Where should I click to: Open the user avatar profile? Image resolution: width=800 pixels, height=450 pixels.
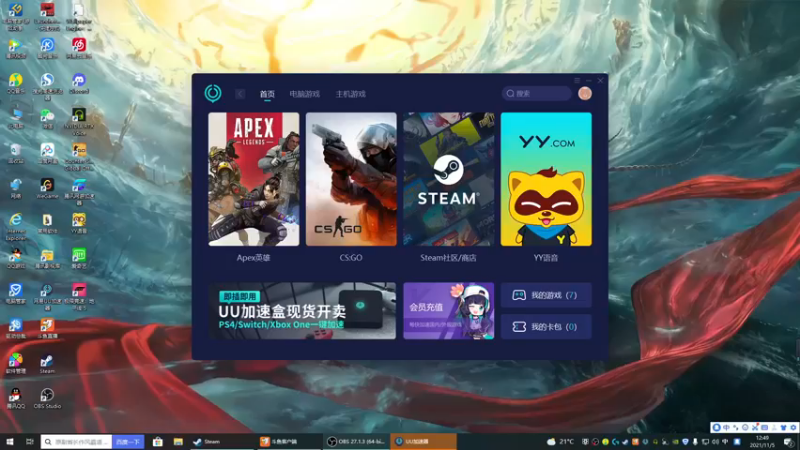585,93
